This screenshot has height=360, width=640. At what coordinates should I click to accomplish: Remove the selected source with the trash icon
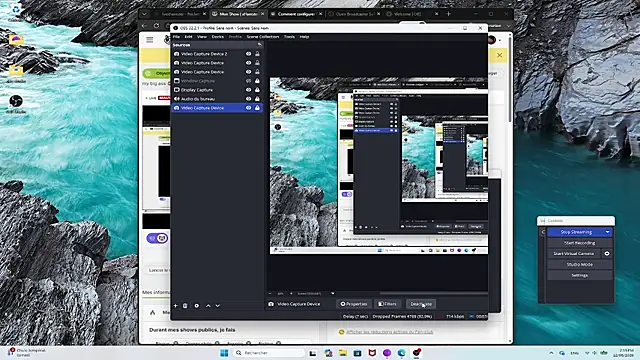185,305
